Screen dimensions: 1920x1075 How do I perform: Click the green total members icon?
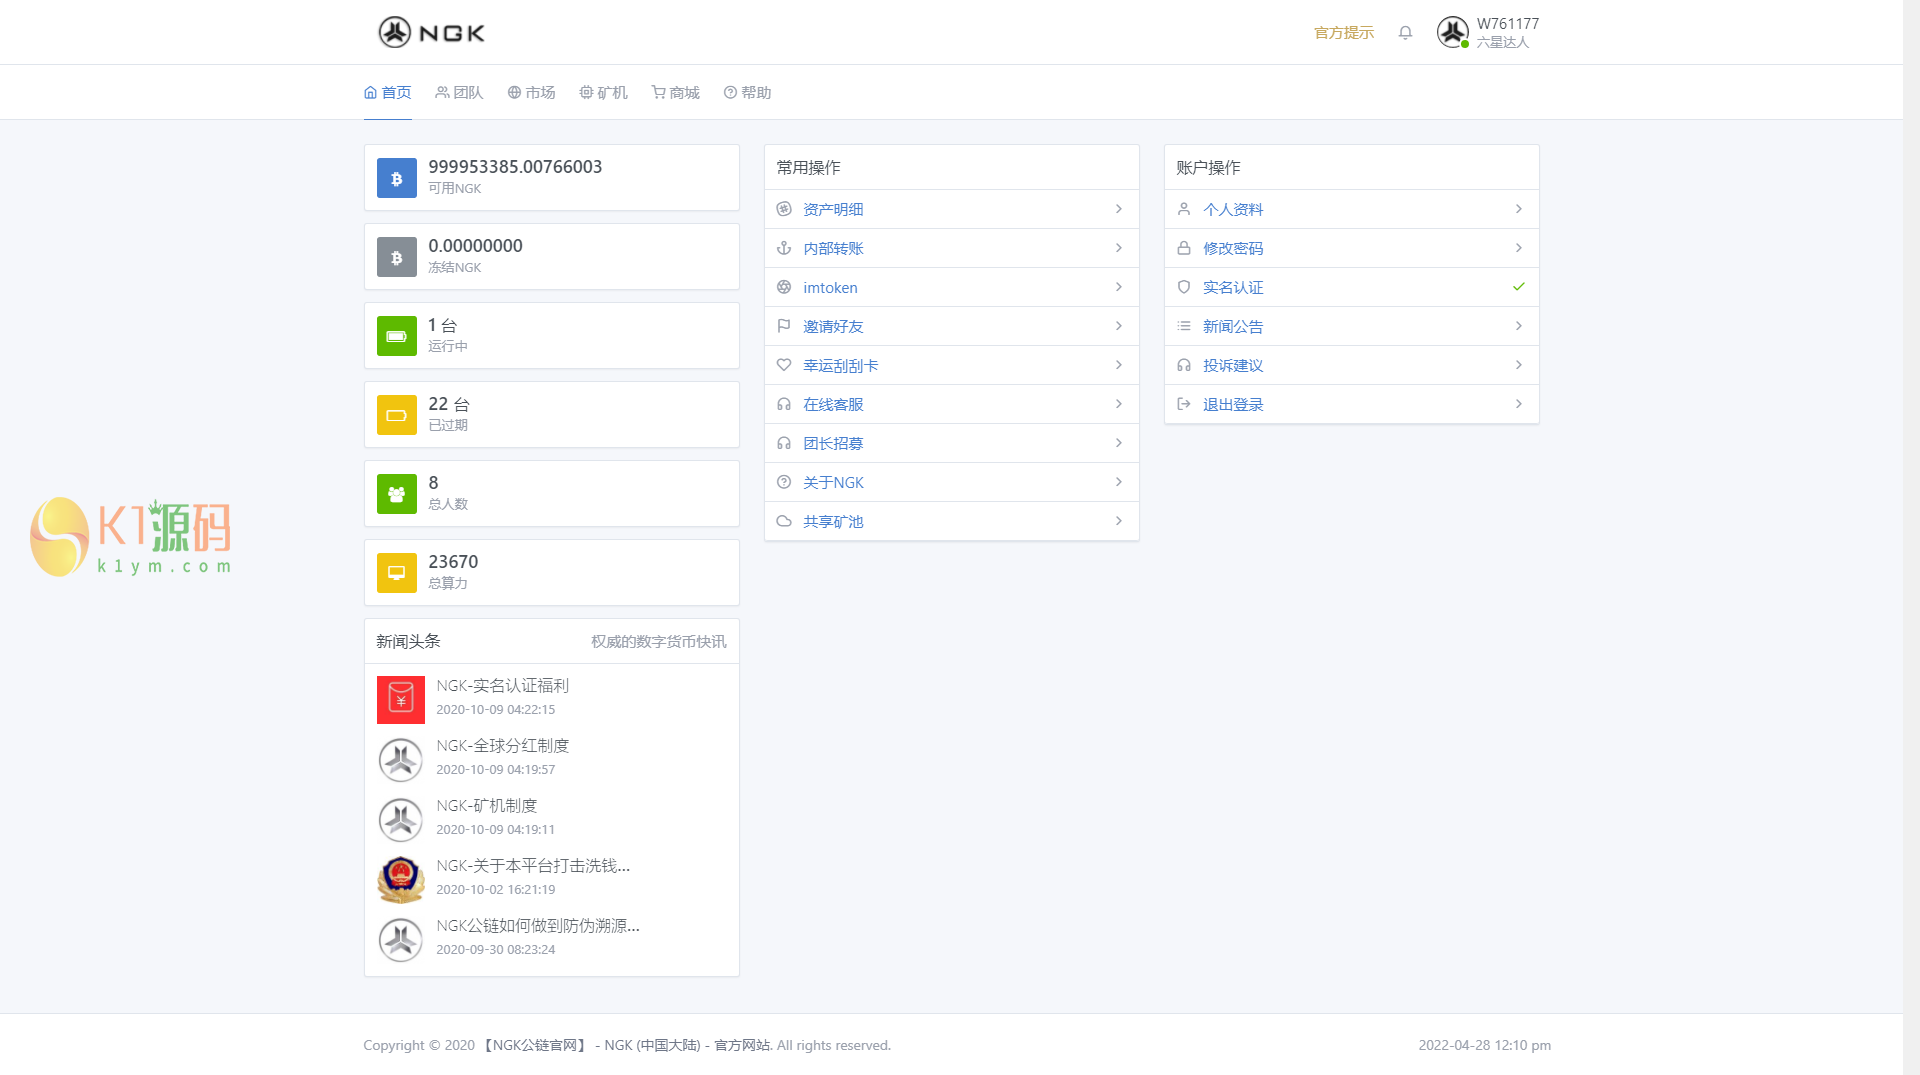pos(397,494)
